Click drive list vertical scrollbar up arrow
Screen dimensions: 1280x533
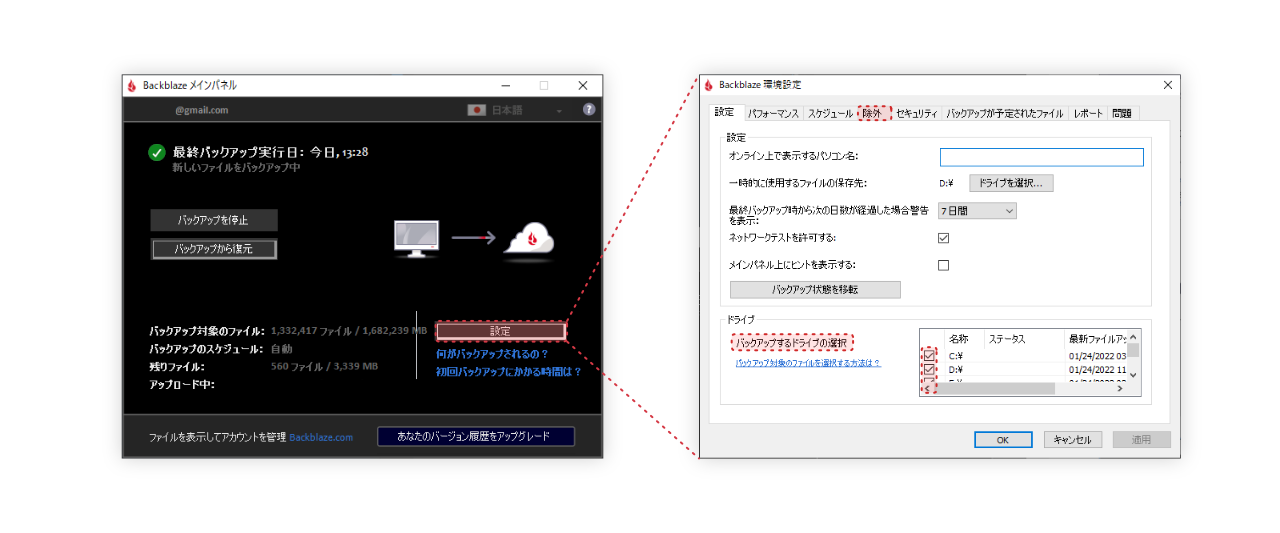pyautogui.click(x=1133, y=336)
